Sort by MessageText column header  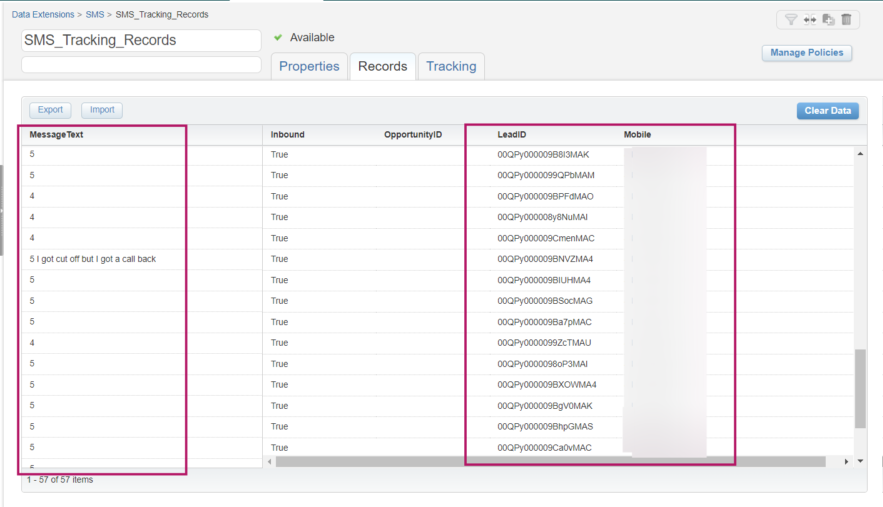tap(56, 135)
